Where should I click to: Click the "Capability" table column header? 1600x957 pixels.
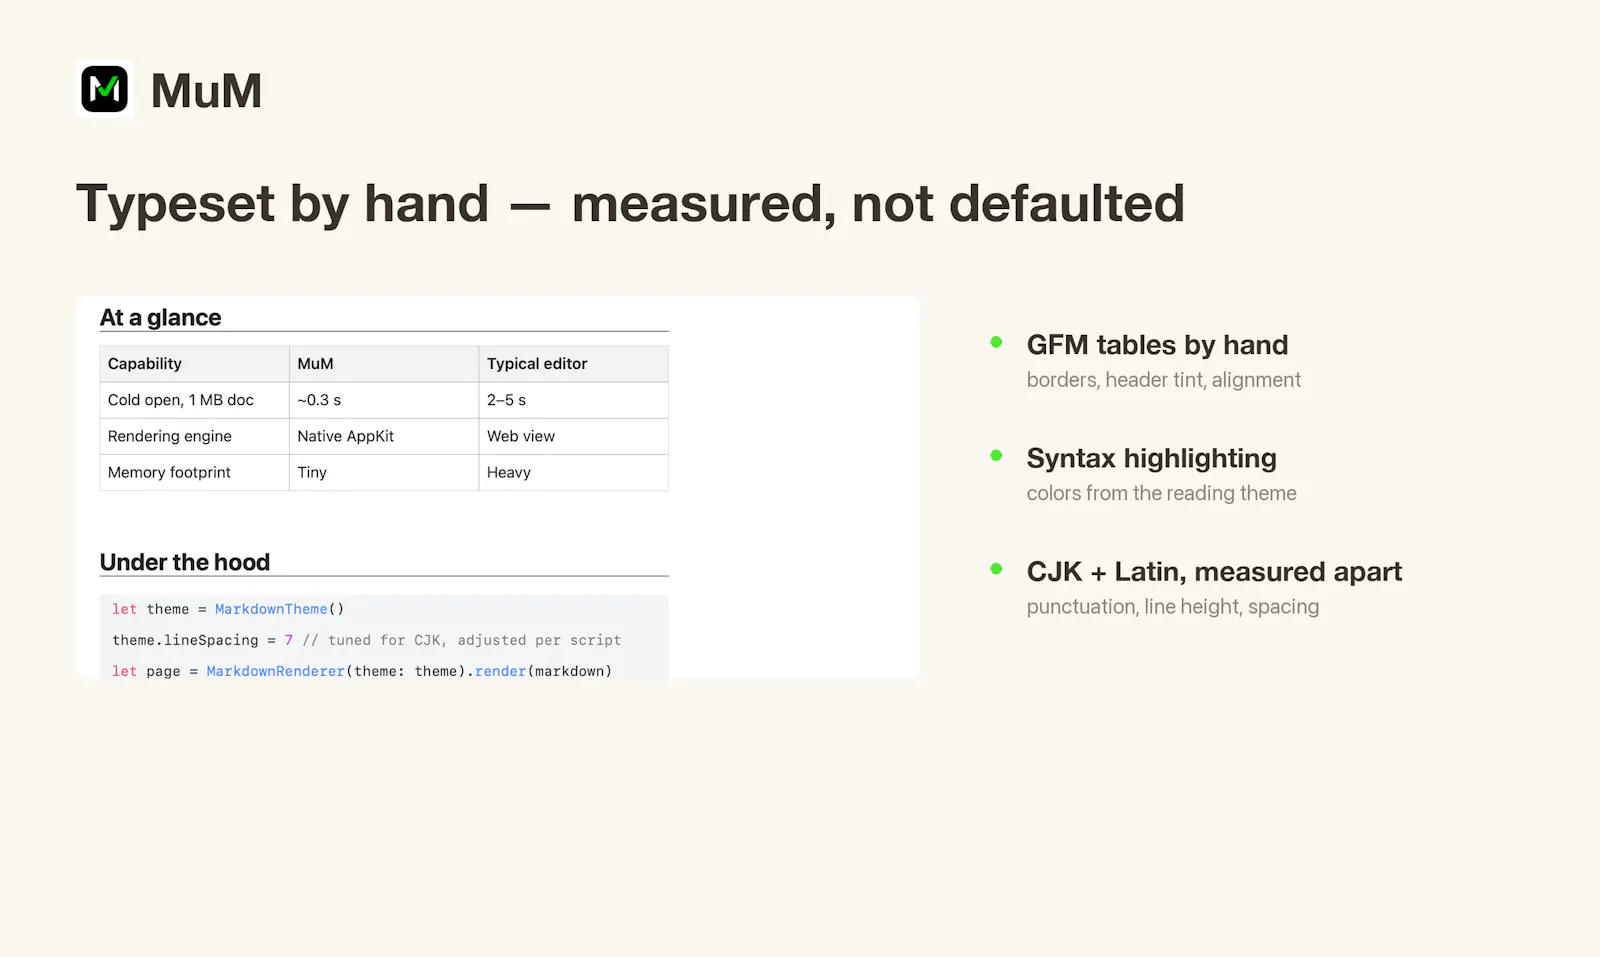pyautogui.click(x=145, y=364)
